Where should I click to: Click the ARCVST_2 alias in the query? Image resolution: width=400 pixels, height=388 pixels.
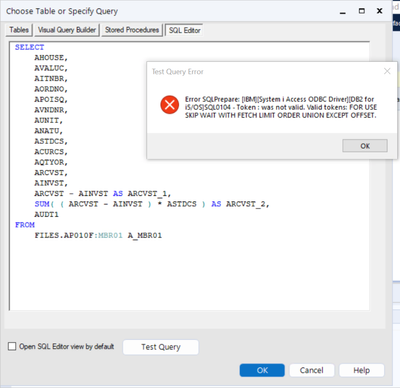click(247, 204)
